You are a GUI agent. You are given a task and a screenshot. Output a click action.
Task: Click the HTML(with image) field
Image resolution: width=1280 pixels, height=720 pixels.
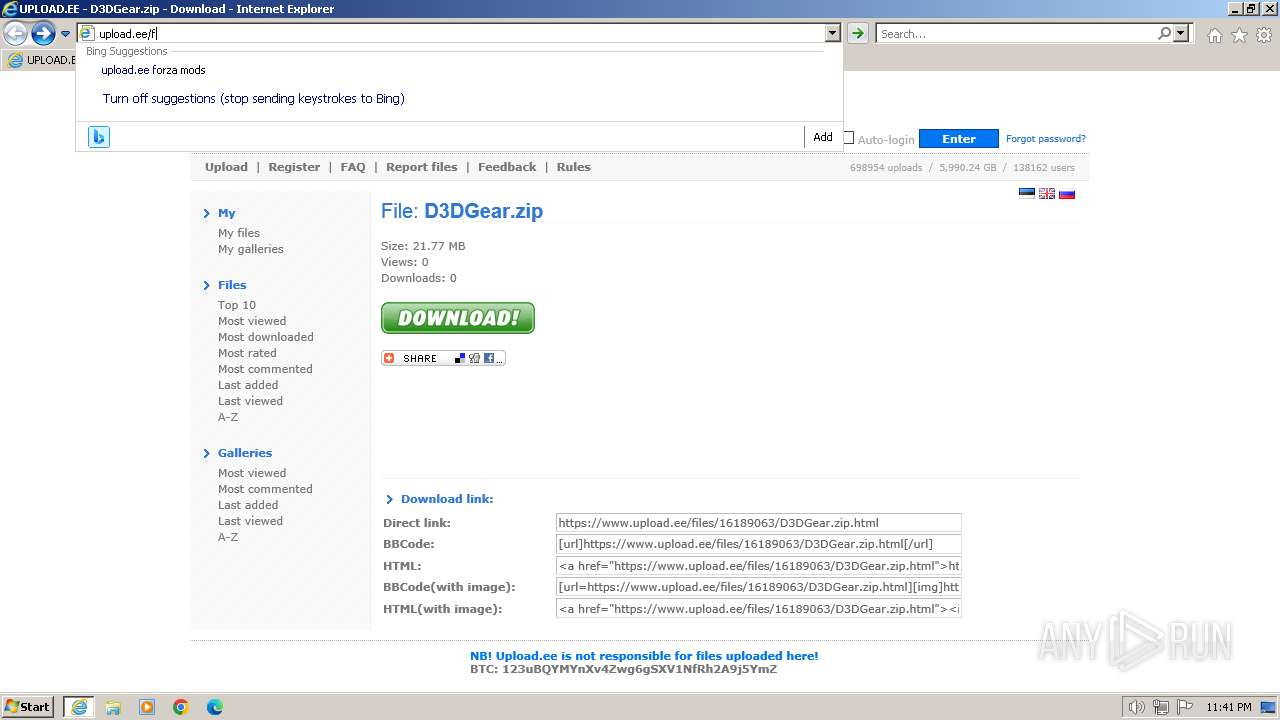pos(758,608)
